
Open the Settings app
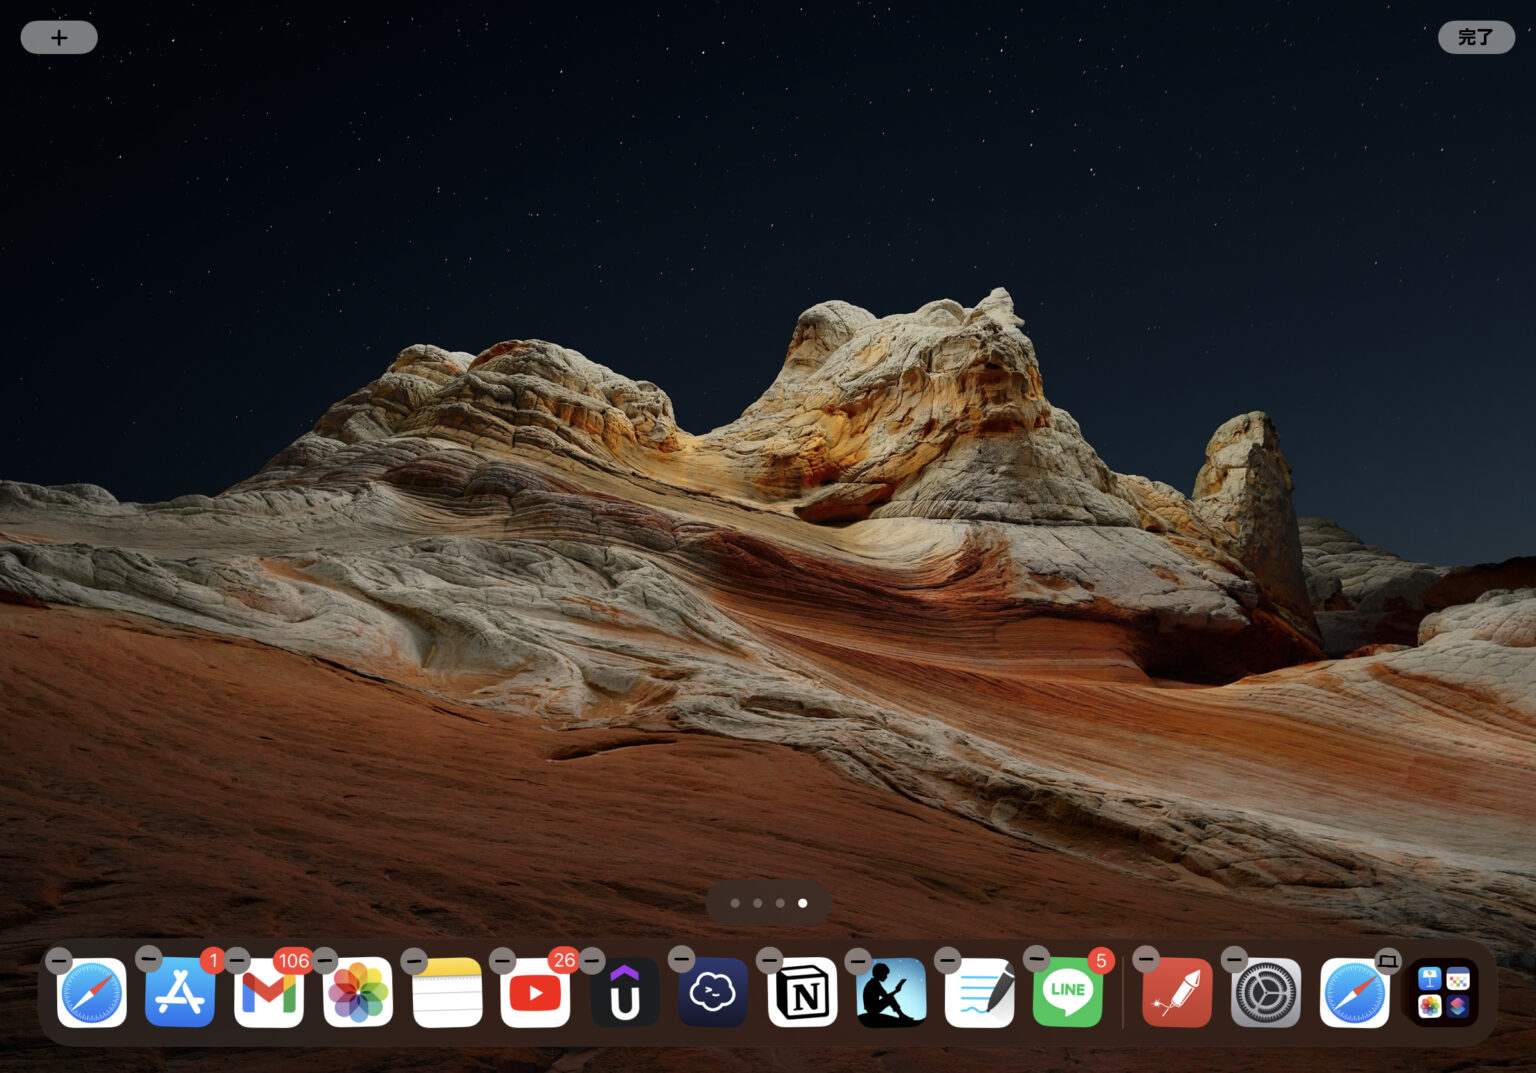pos(1264,993)
